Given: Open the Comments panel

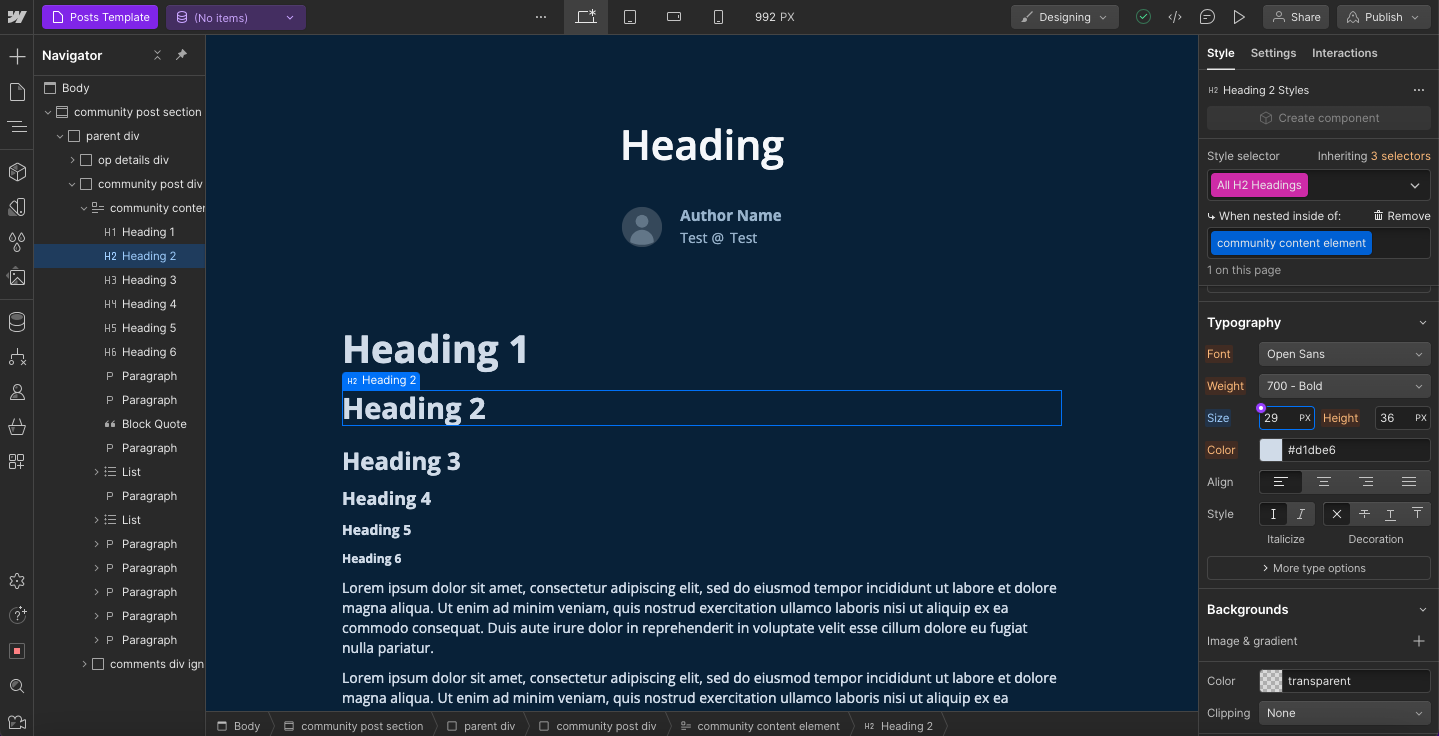Looking at the screenshot, I should [1207, 17].
